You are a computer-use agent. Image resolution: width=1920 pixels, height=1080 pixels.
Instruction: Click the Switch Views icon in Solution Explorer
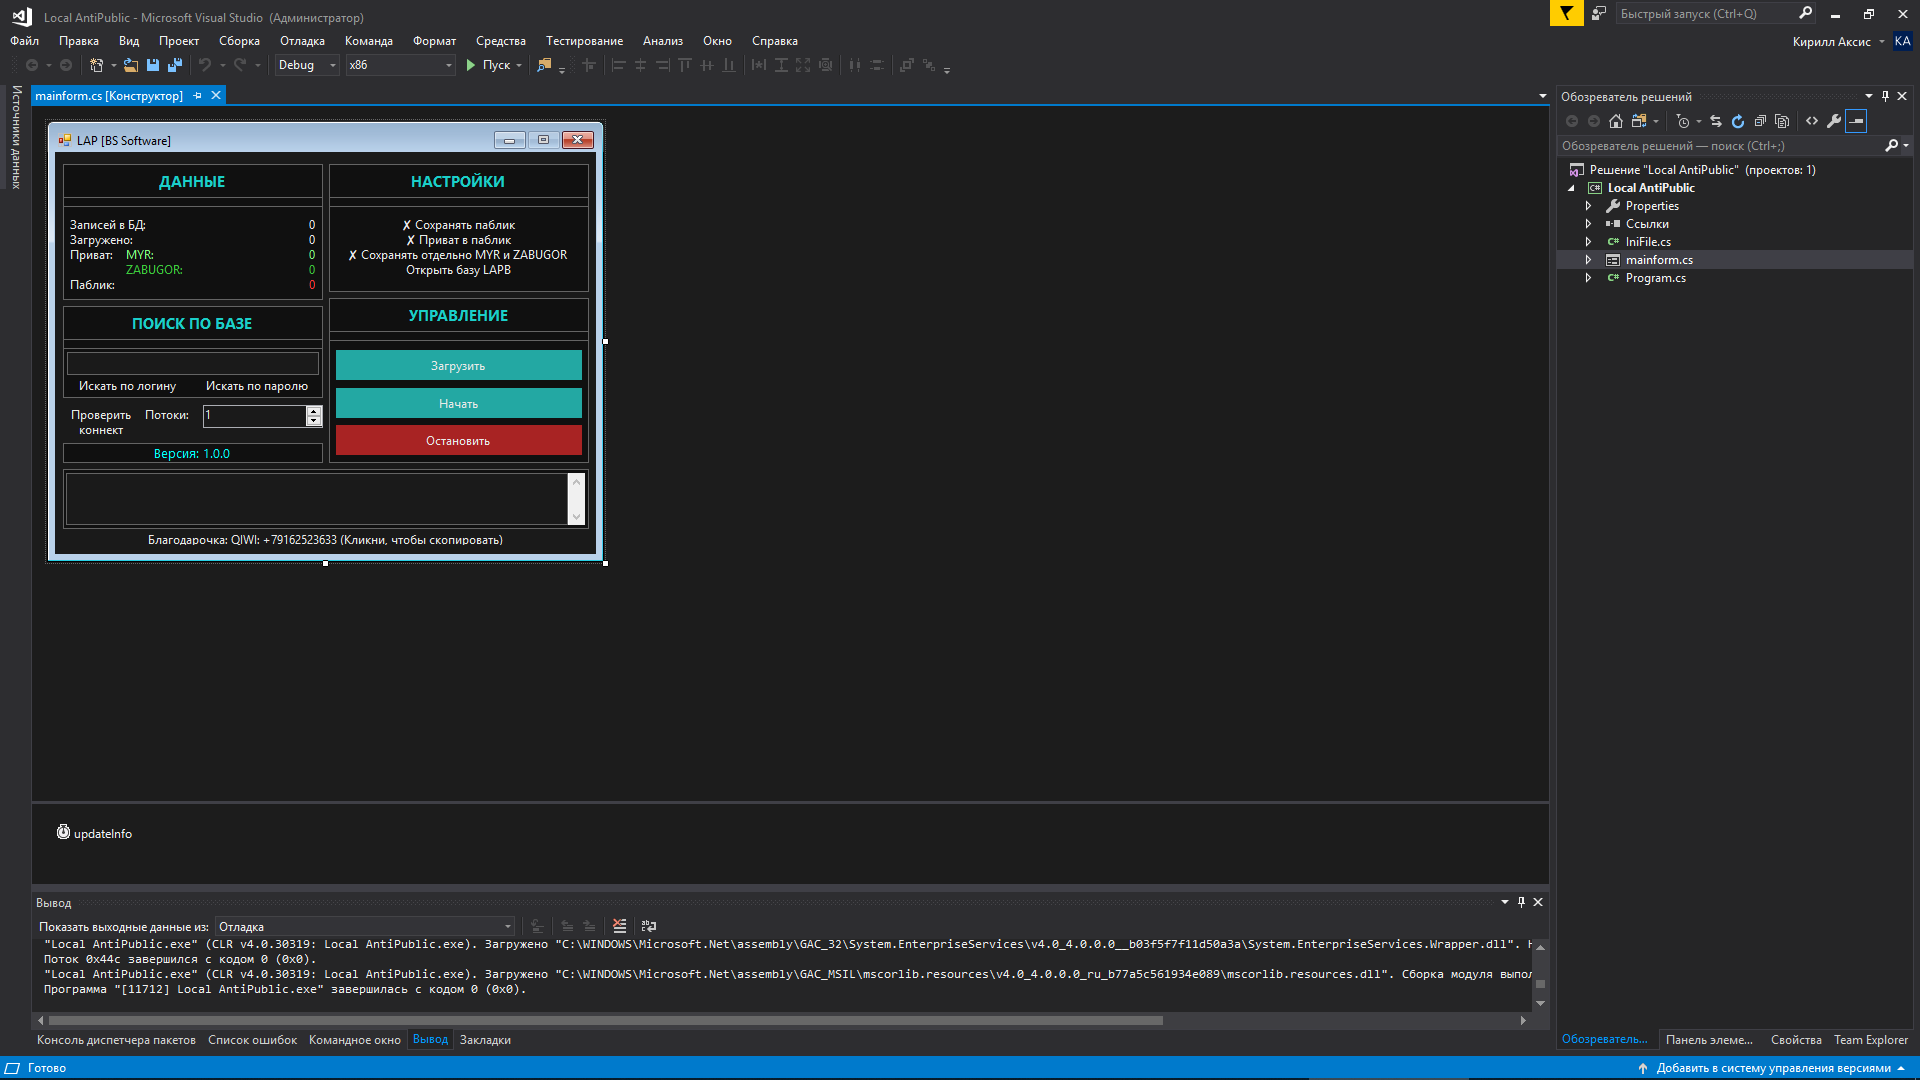click(1639, 121)
